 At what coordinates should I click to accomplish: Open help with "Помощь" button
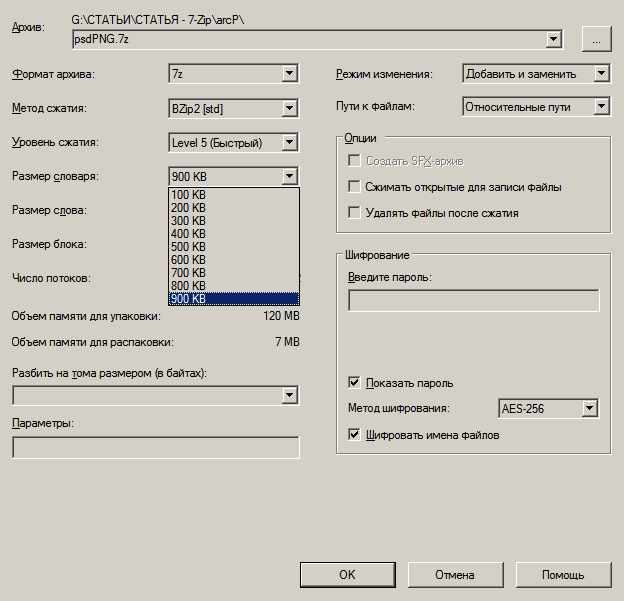564,575
